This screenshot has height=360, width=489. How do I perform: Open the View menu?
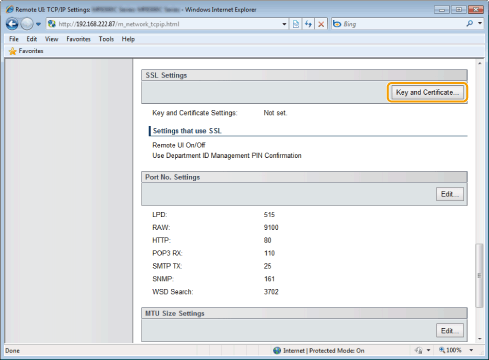51,39
